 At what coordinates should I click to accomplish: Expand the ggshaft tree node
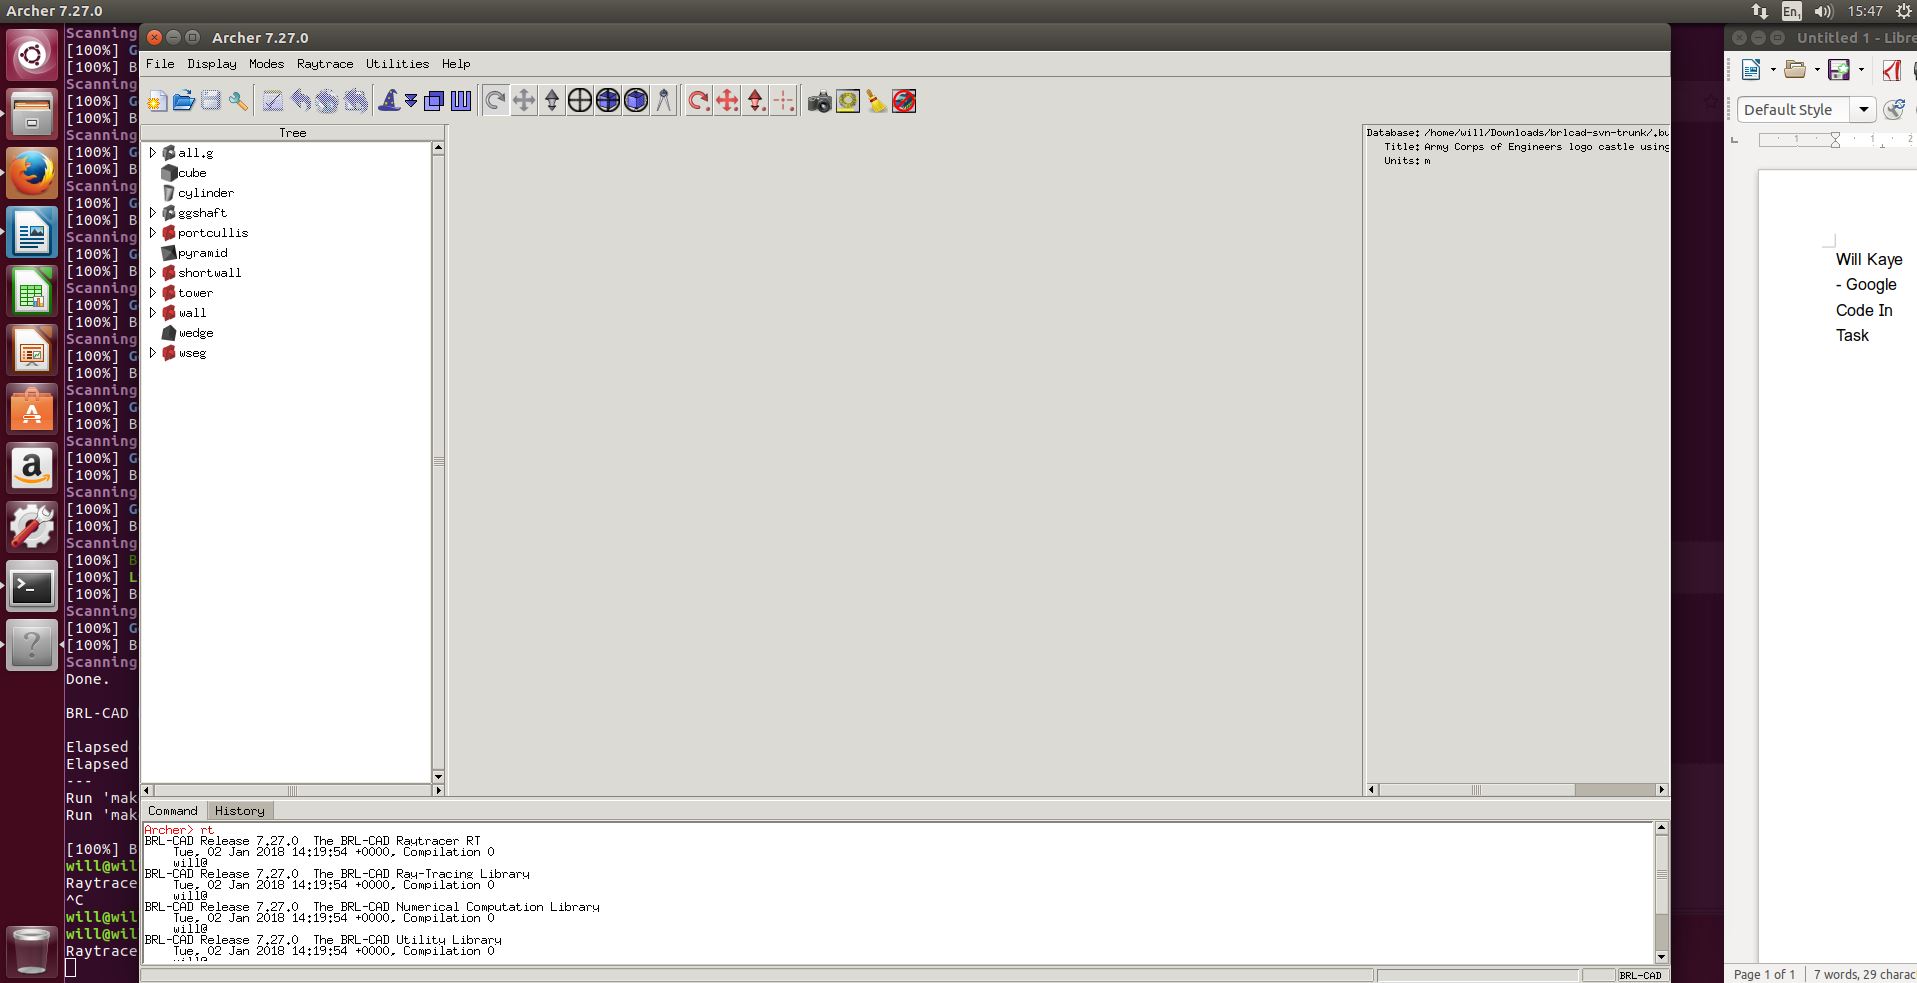(x=153, y=213)
